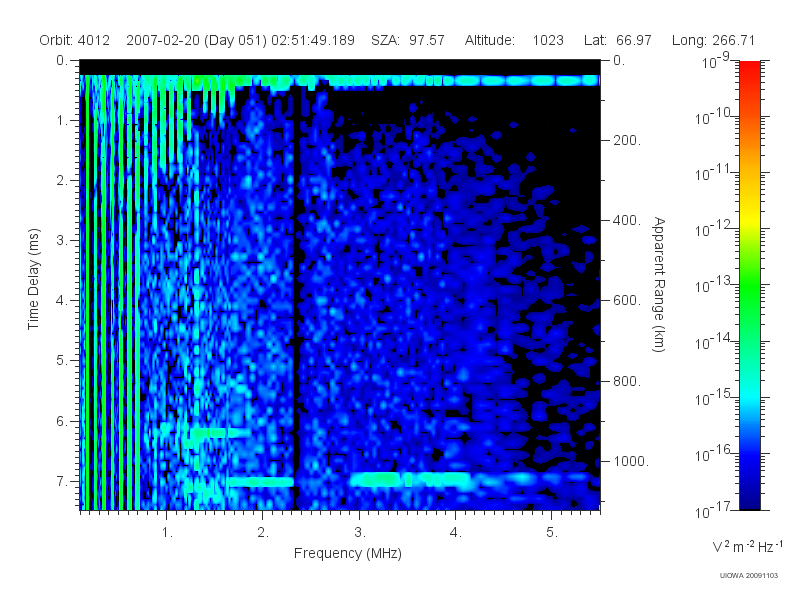Click the 'Time Delay (ms)' axis label
Viewport: 800px width, 600px height.
coord(33,279)
